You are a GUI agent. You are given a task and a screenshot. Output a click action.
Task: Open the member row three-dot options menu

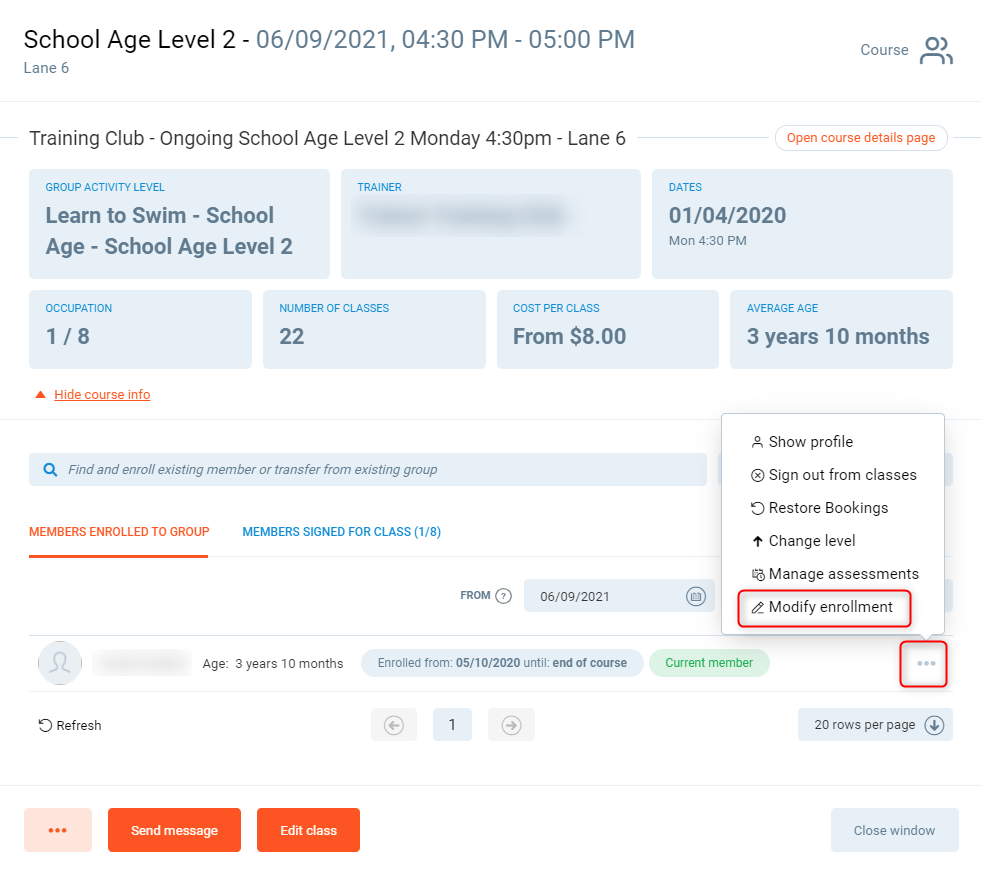coord(925,664)
